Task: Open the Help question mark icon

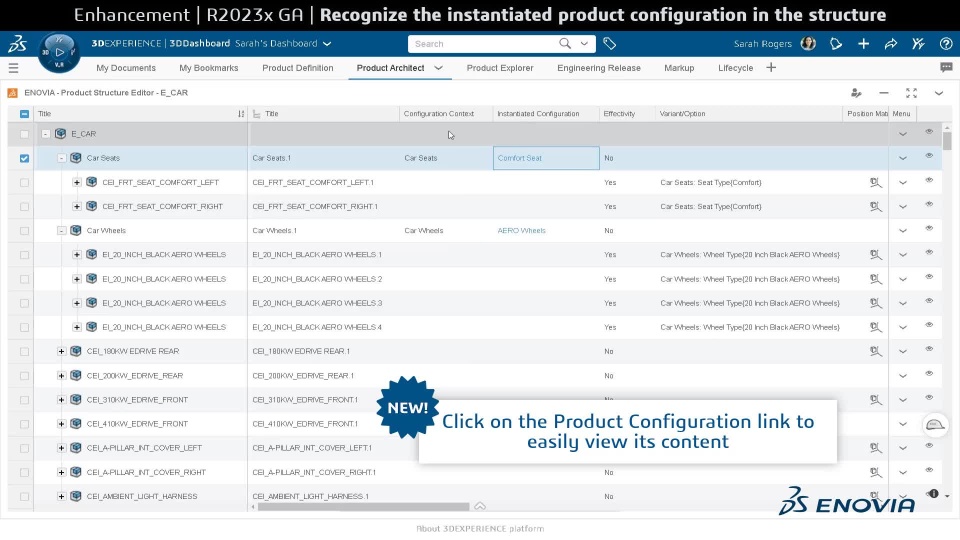Action: tap(946, 43)
